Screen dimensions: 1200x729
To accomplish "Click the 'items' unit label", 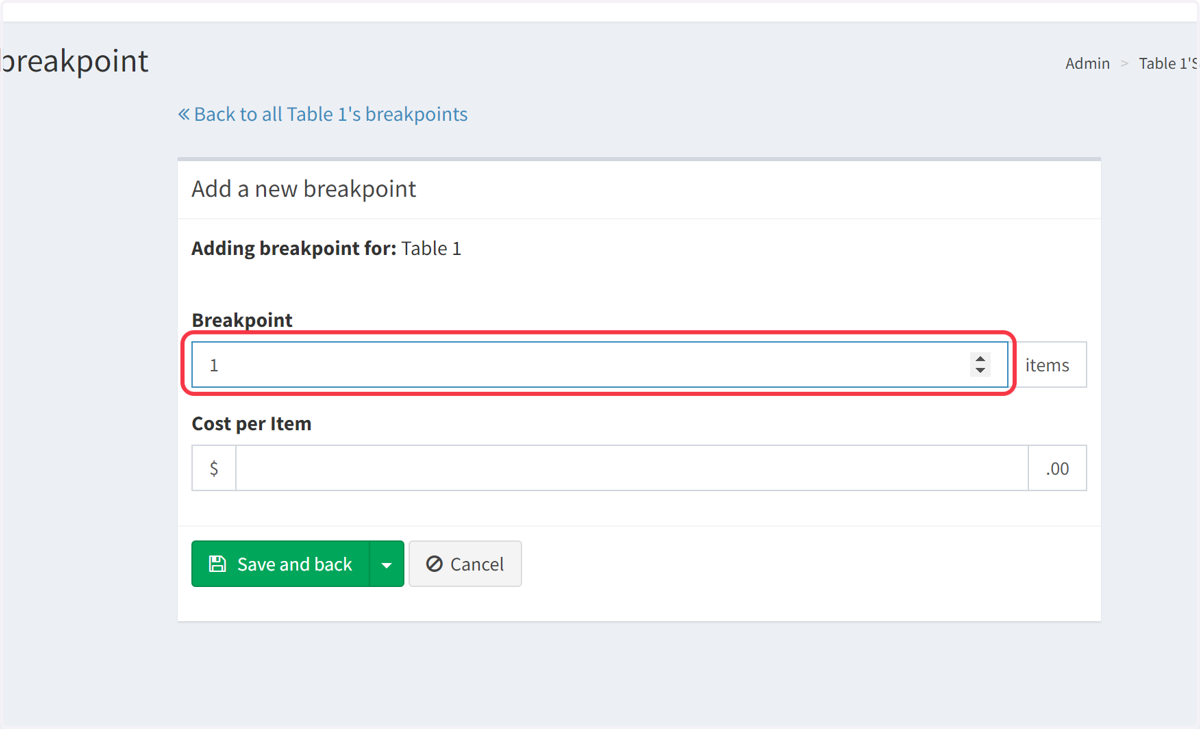I will (1047, 365).
